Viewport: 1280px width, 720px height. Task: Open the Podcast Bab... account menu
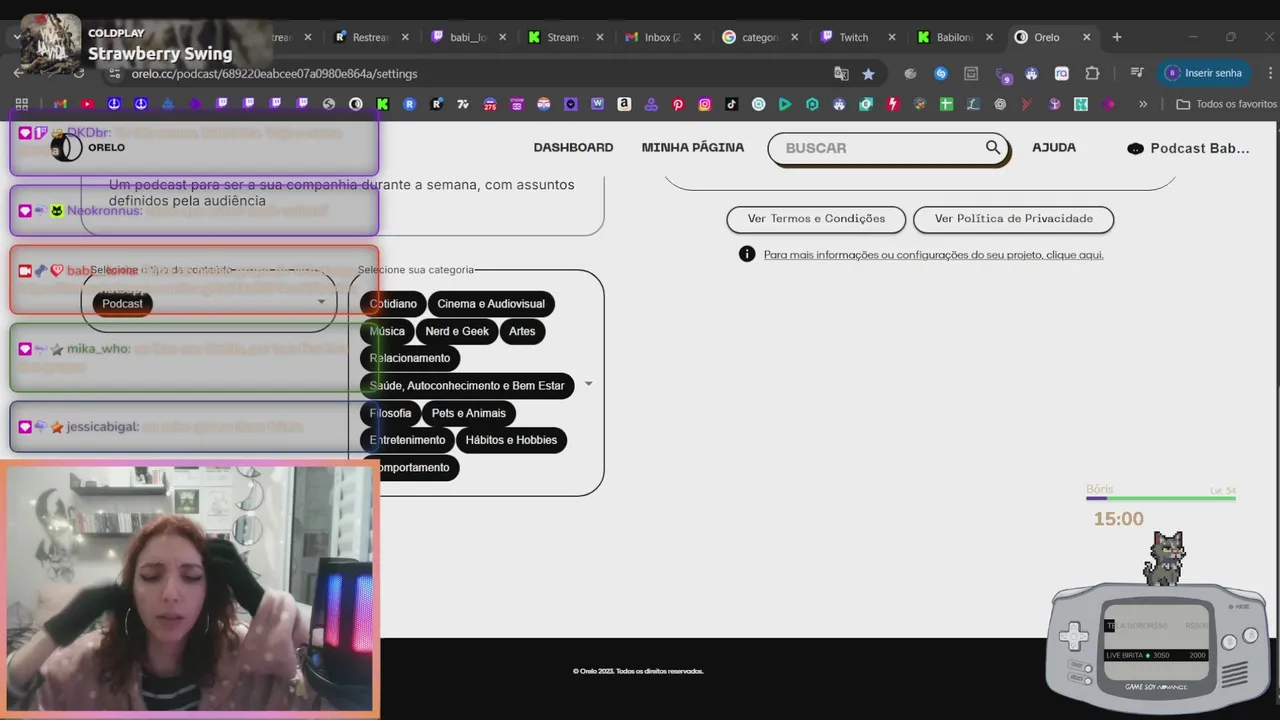point(1188,148)
